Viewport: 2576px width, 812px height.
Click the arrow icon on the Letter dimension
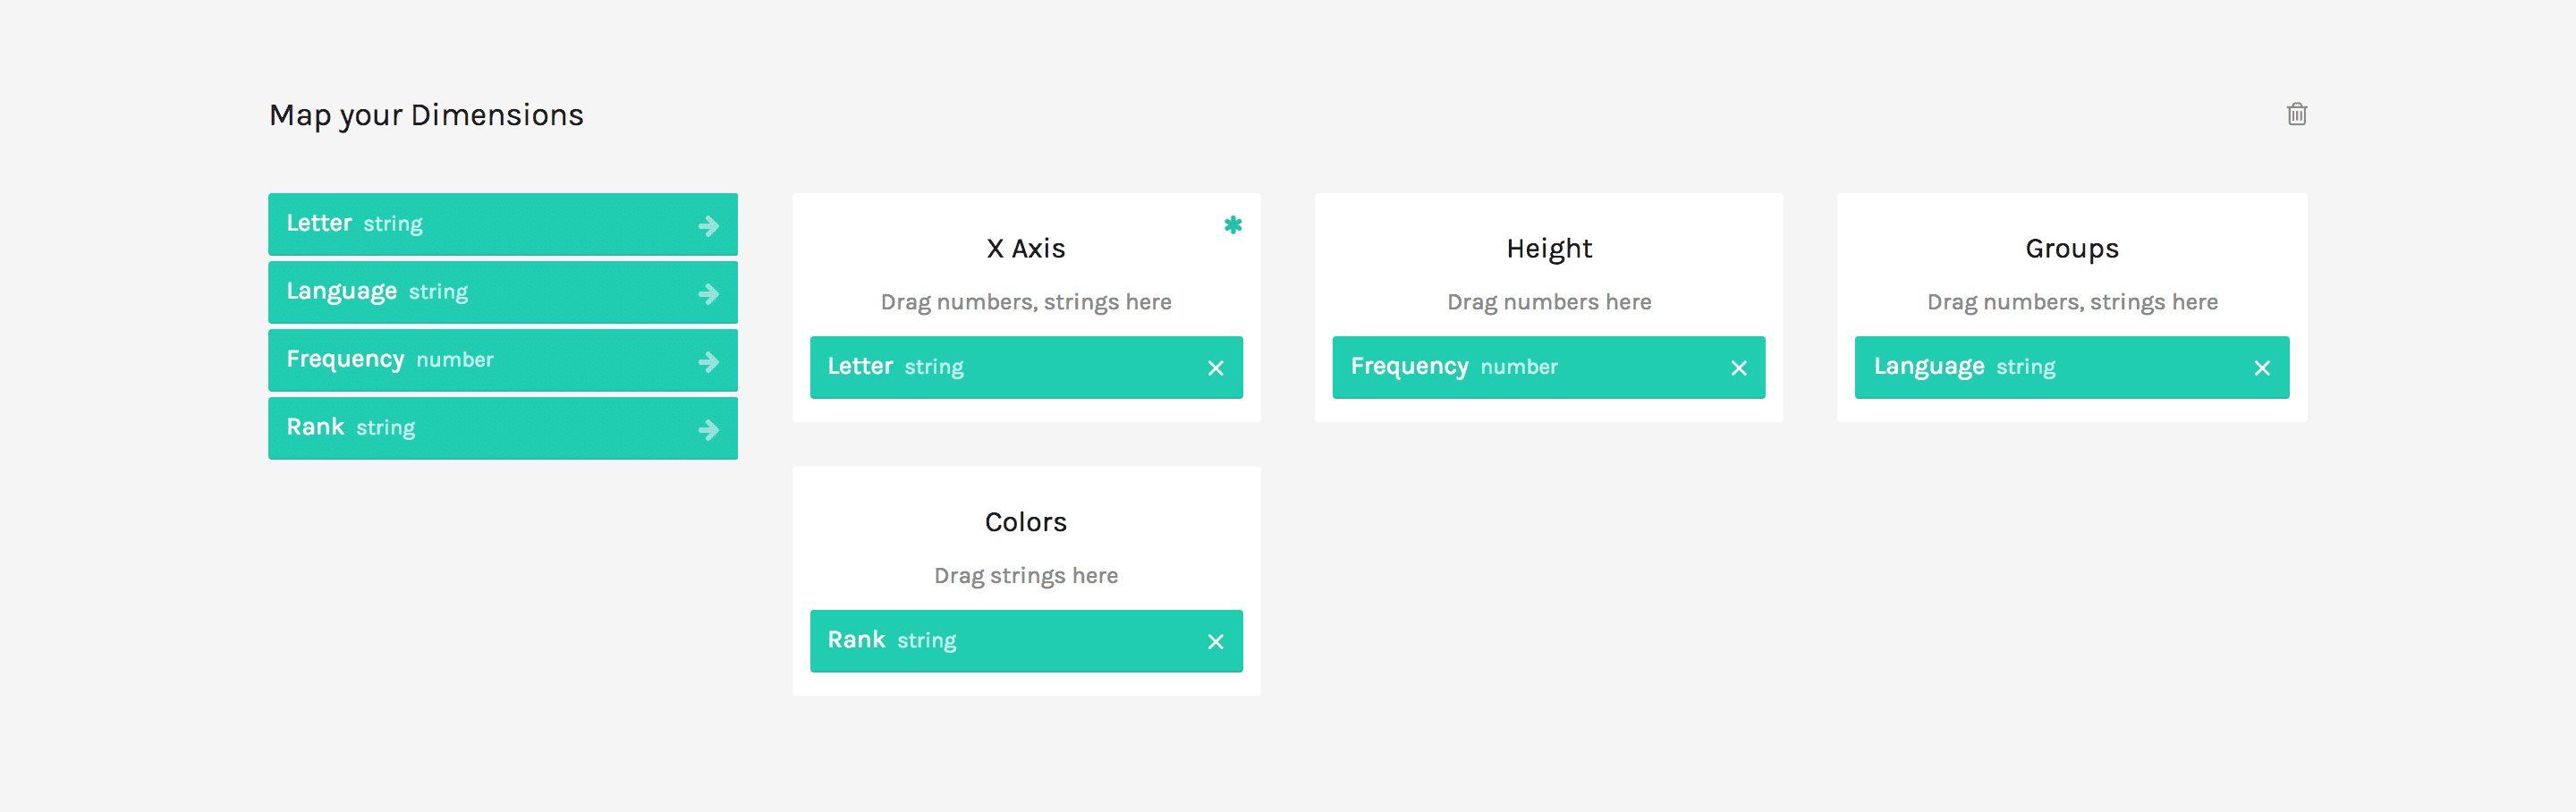click(709, 224)
